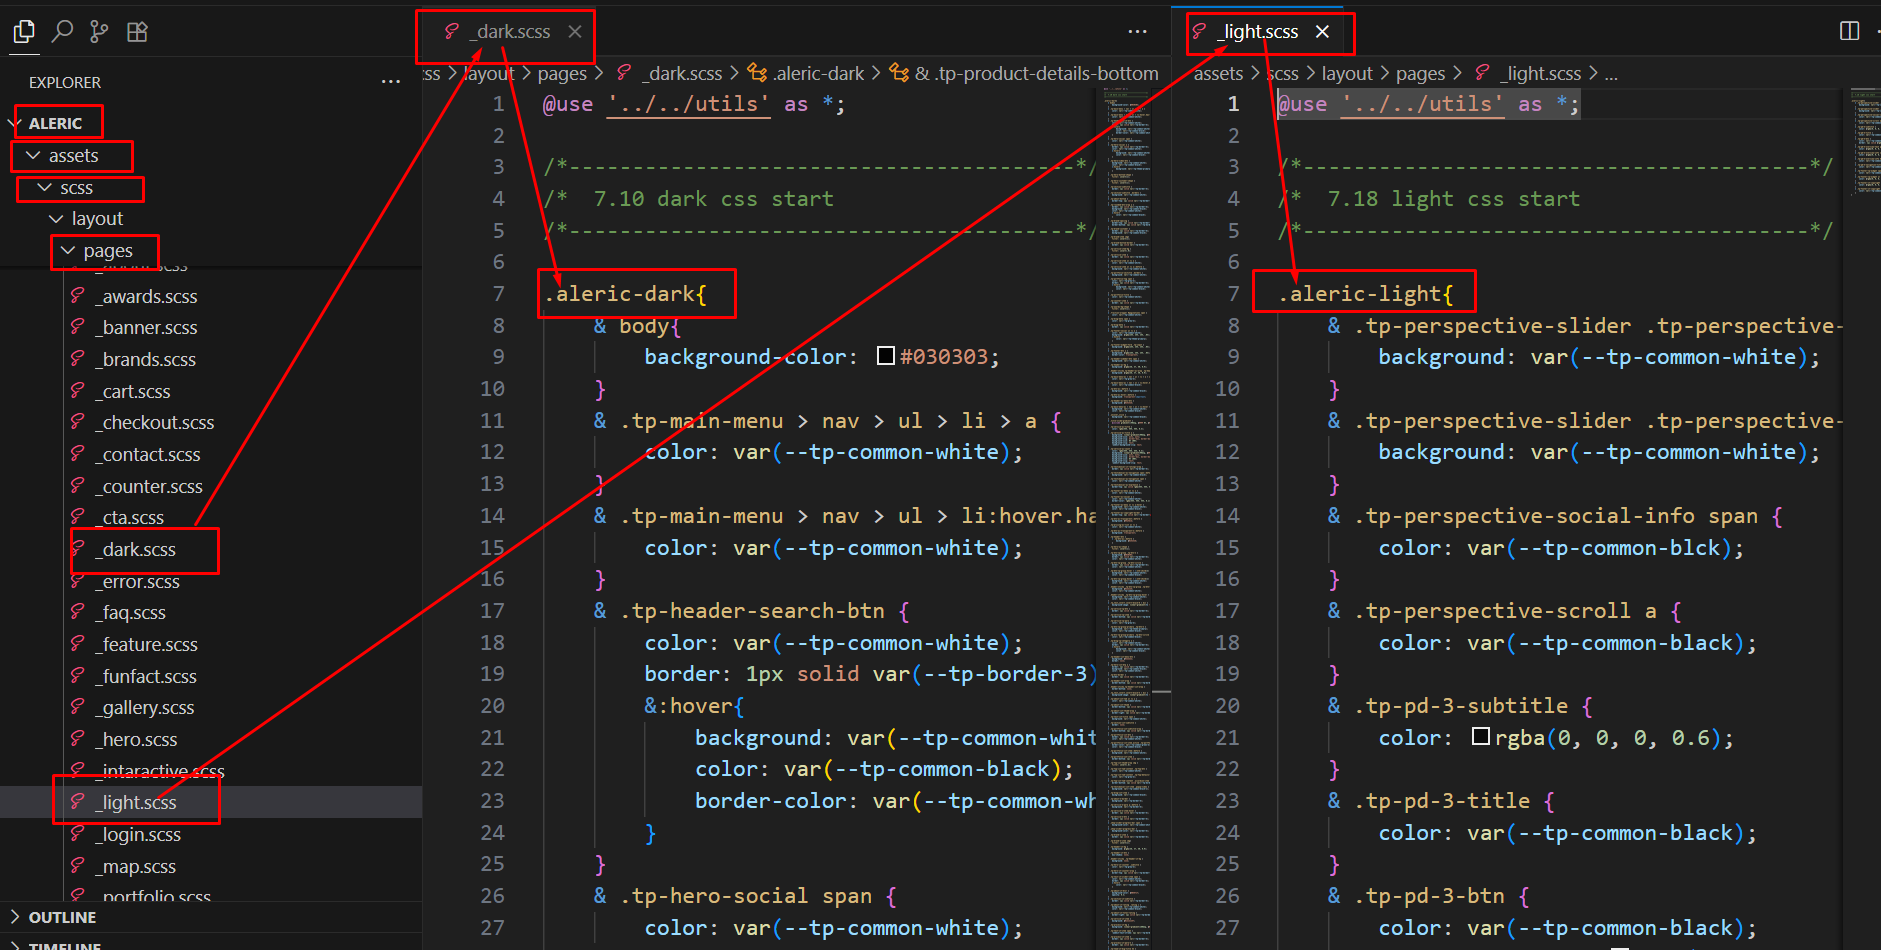The height and width of the screenshot is (950, 1881).
Task: Click line number 7 in dark.scss
Action: tap(499, 294)
